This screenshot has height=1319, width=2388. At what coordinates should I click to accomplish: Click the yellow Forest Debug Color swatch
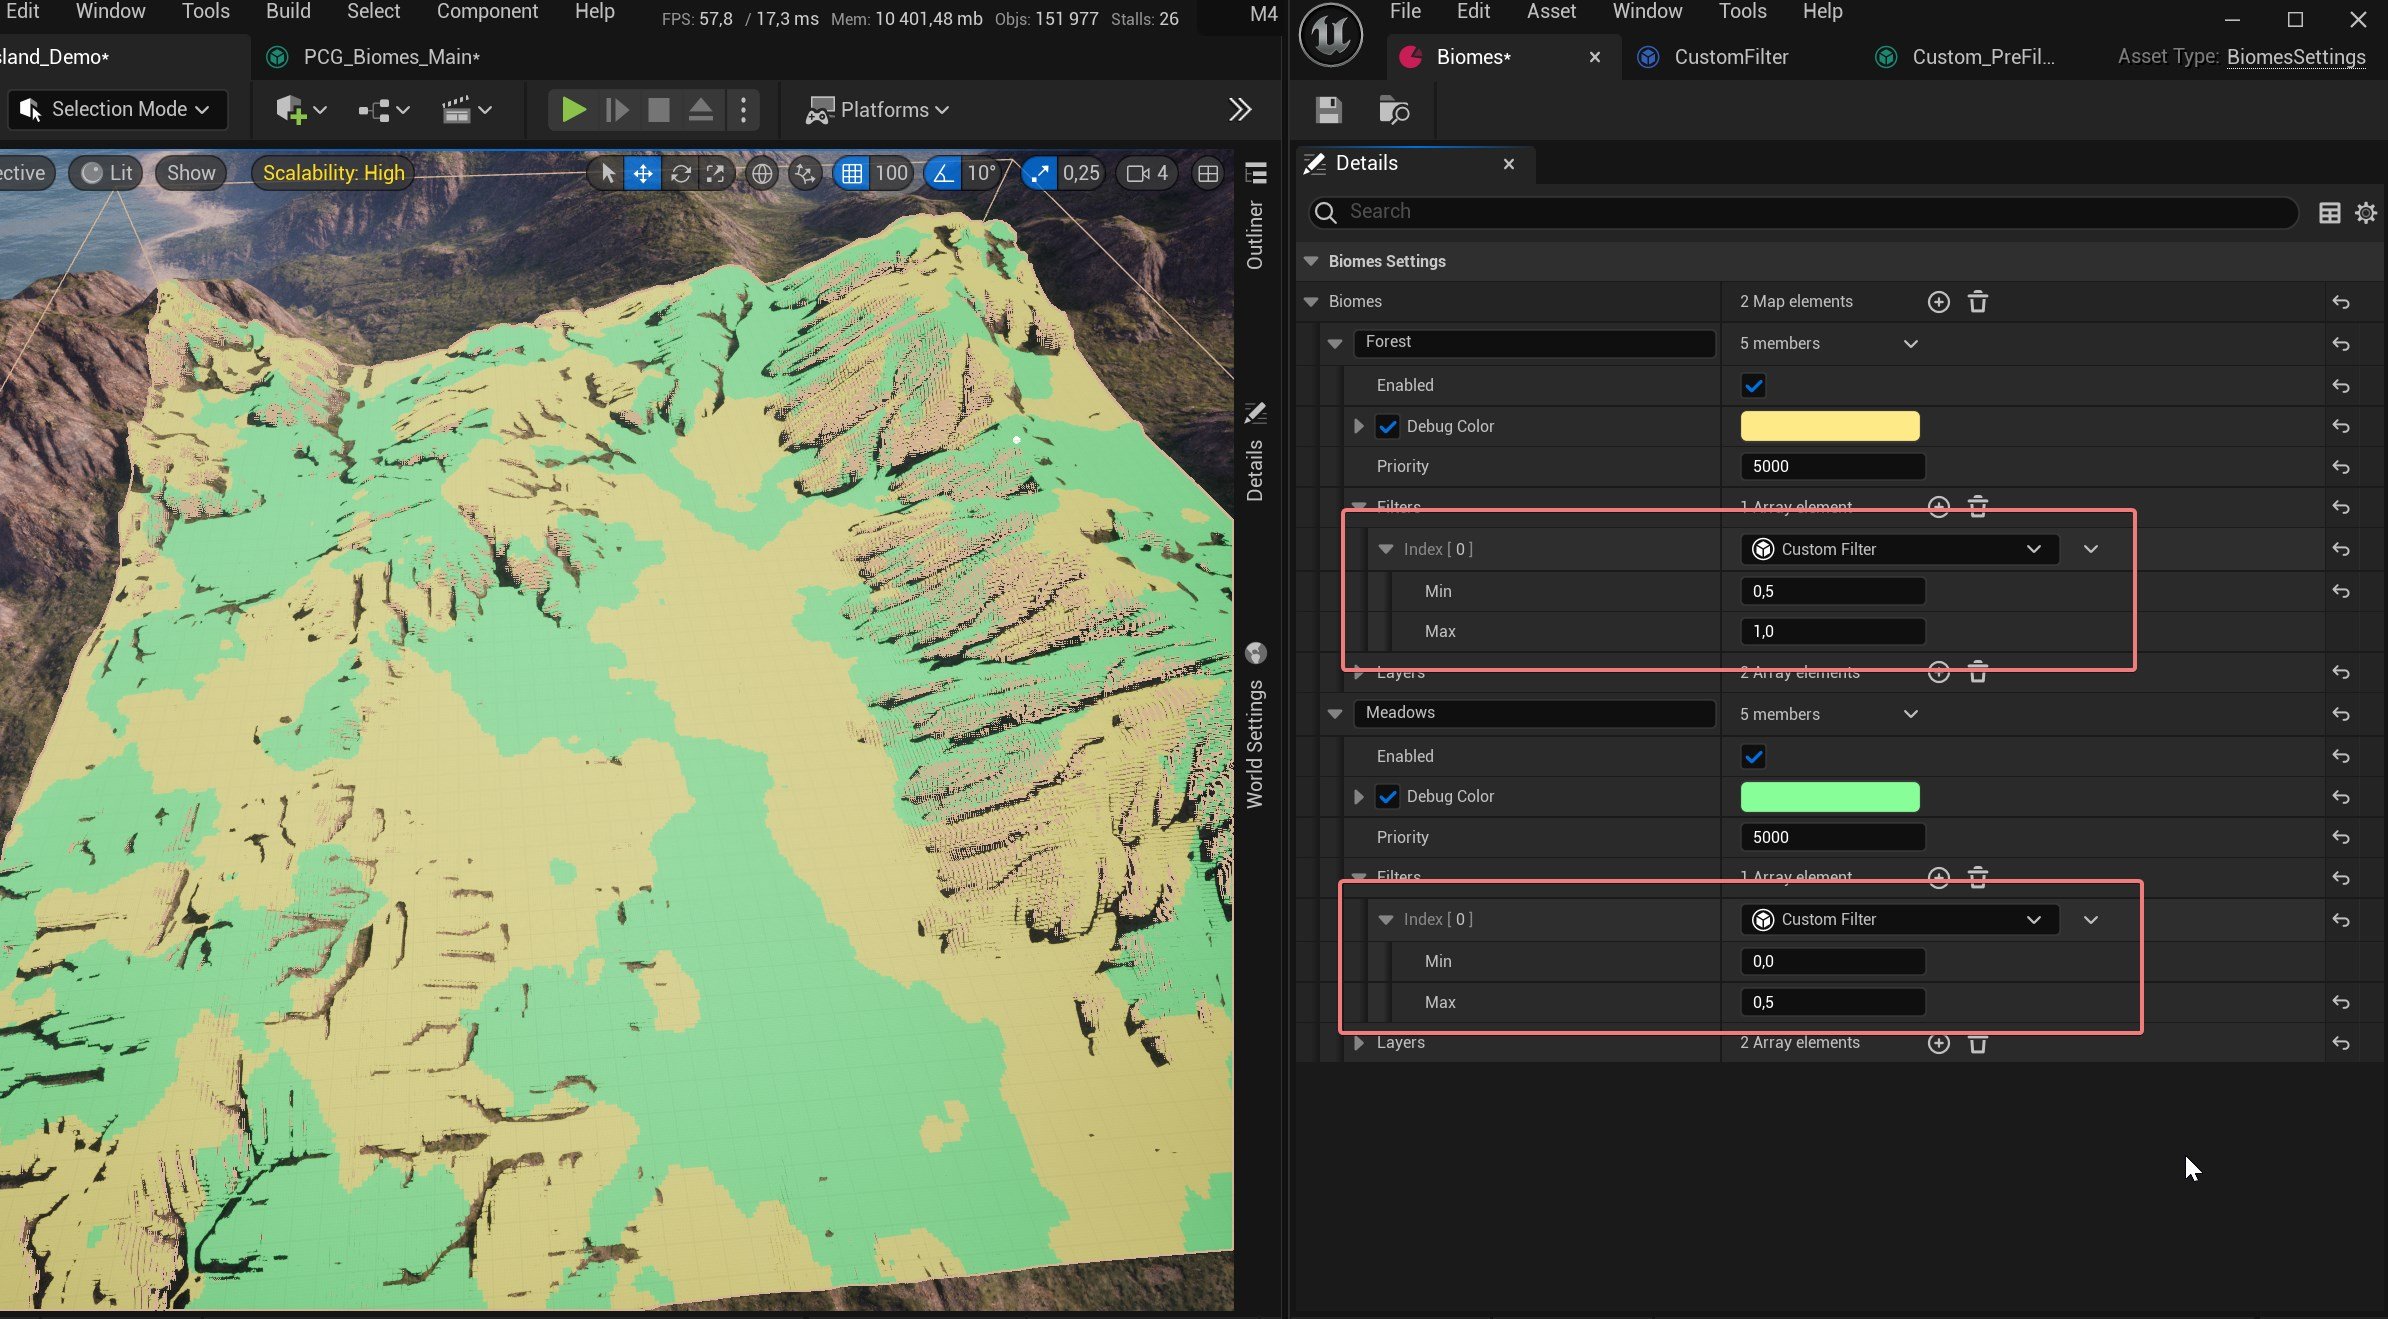tap(1830, 427)
